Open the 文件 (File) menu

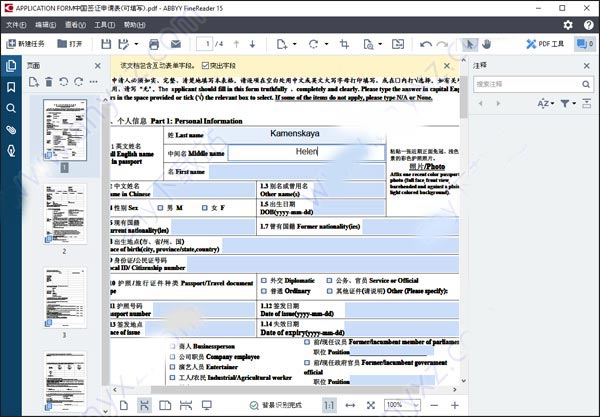pos(16,23)
